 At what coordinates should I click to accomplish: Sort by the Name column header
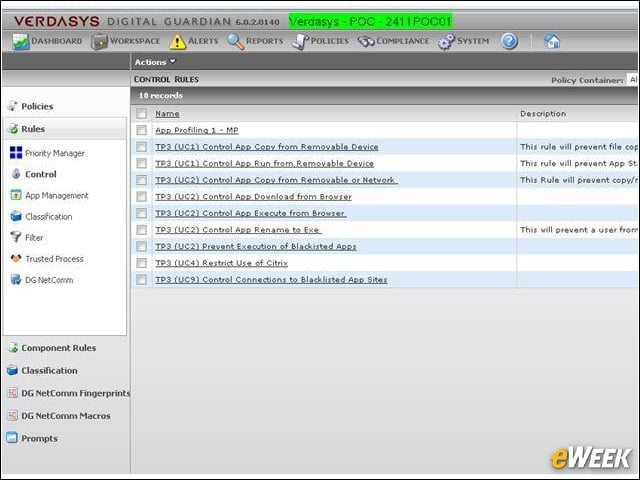coord(167,114)
